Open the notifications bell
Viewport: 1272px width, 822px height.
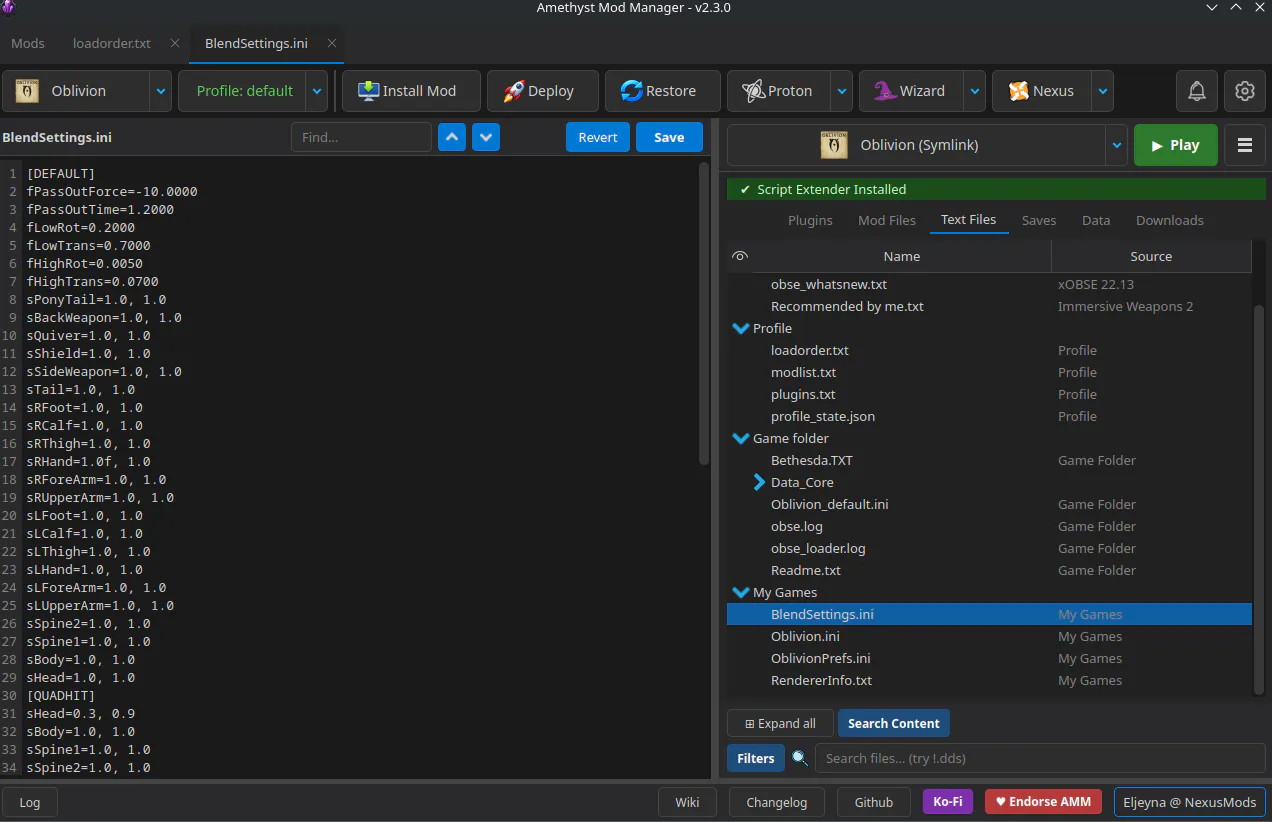[1197, 91]
